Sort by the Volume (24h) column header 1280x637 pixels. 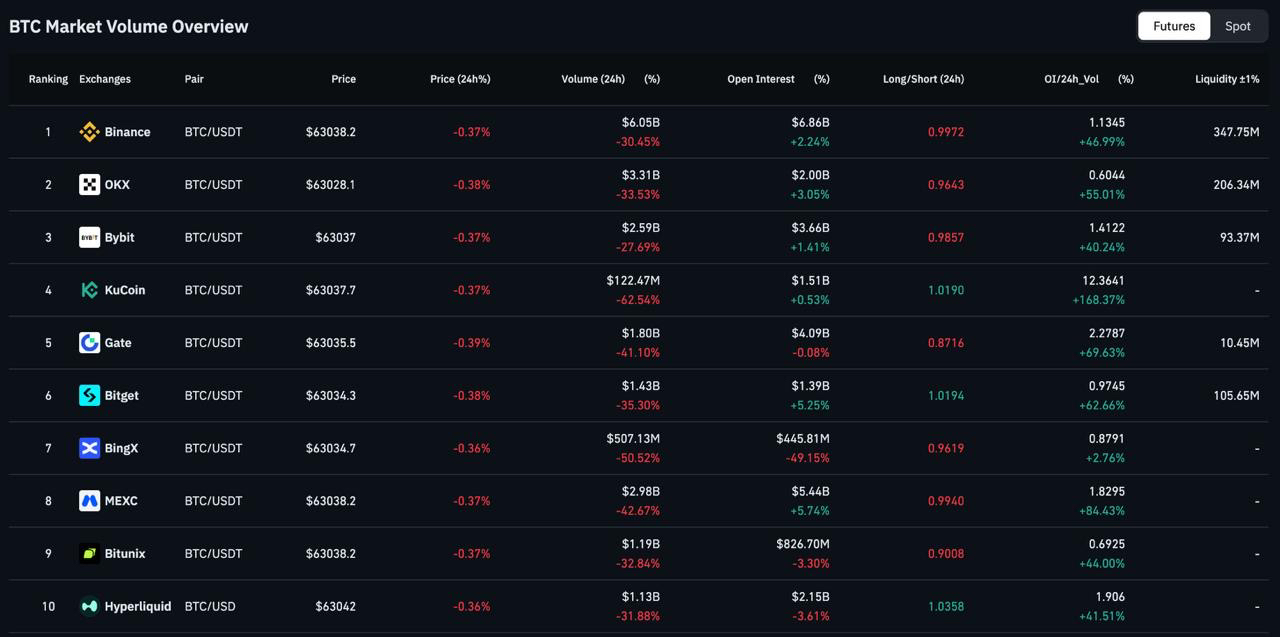tap(593, 79)
